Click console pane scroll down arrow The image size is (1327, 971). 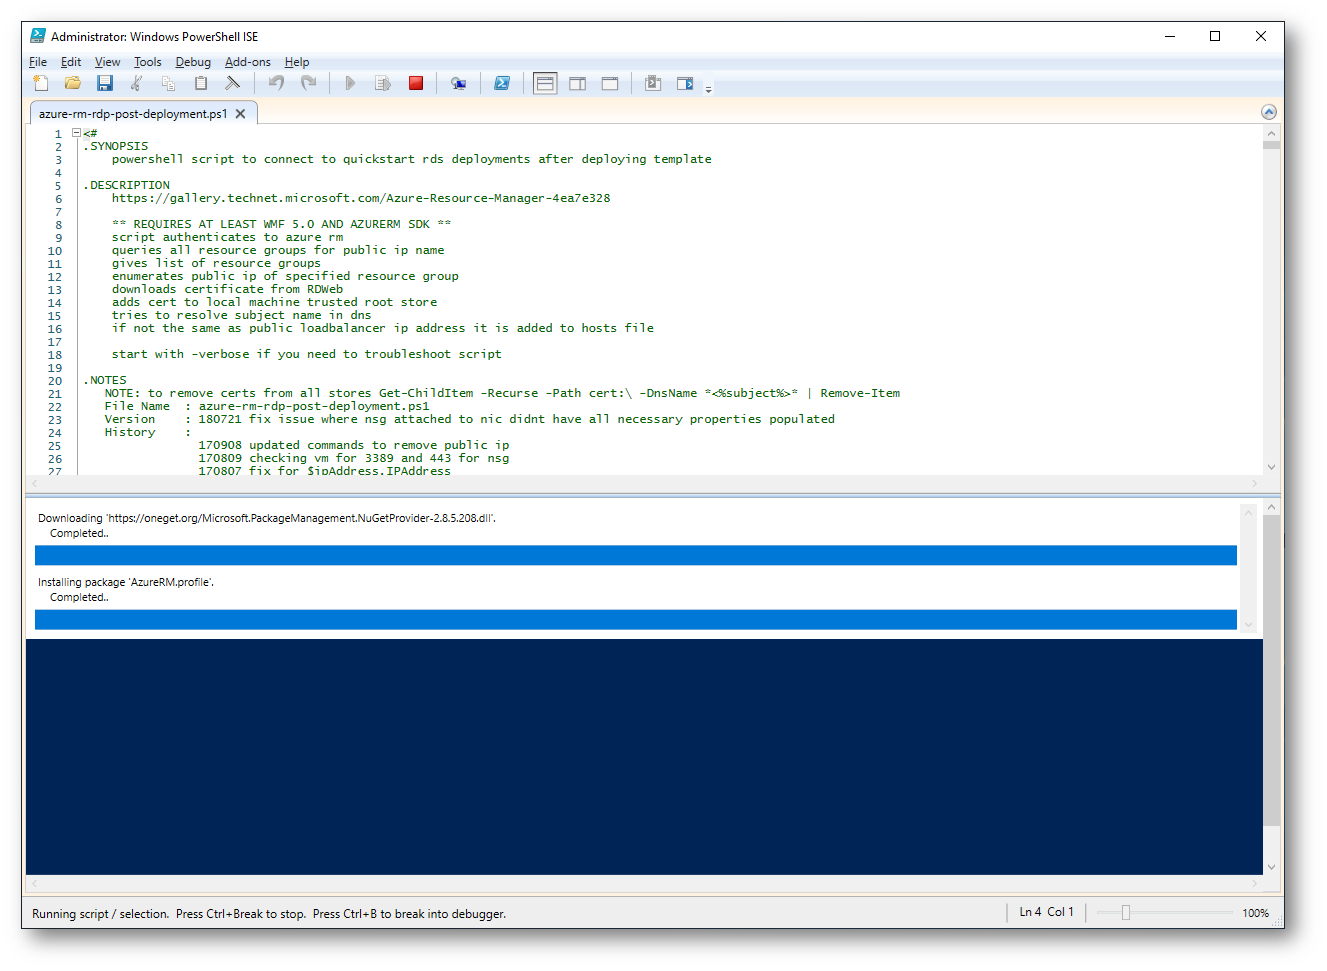coord(1271,867)
